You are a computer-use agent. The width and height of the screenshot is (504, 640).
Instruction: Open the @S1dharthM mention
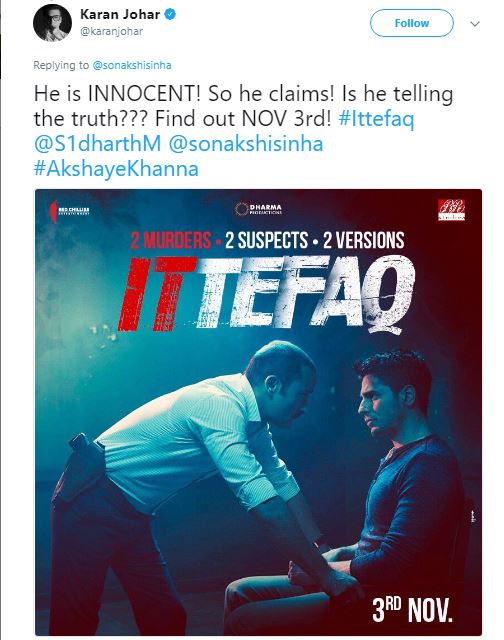(98, 144)
